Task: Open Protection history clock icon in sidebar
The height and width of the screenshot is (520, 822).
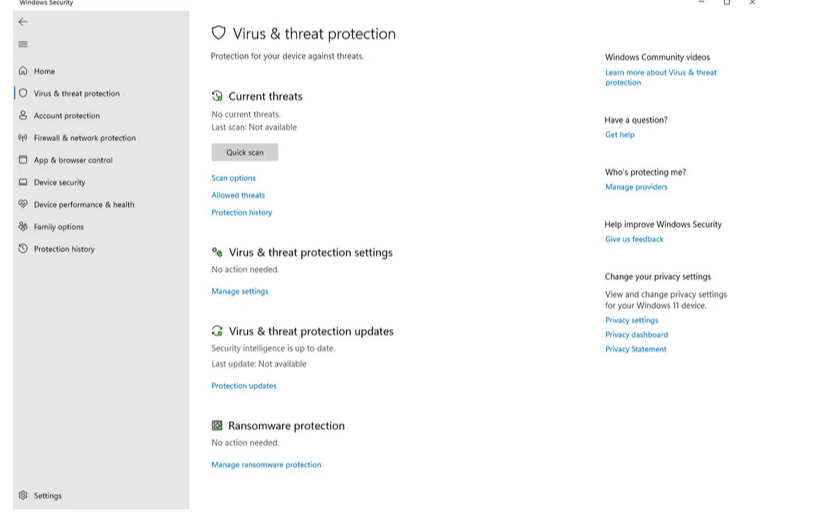Action: [23, 249]
